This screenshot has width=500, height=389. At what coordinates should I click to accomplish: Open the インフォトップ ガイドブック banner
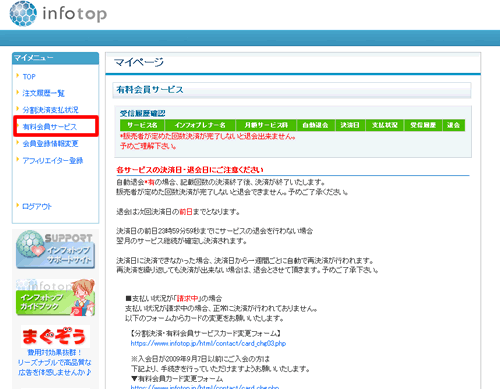[55, 298]
